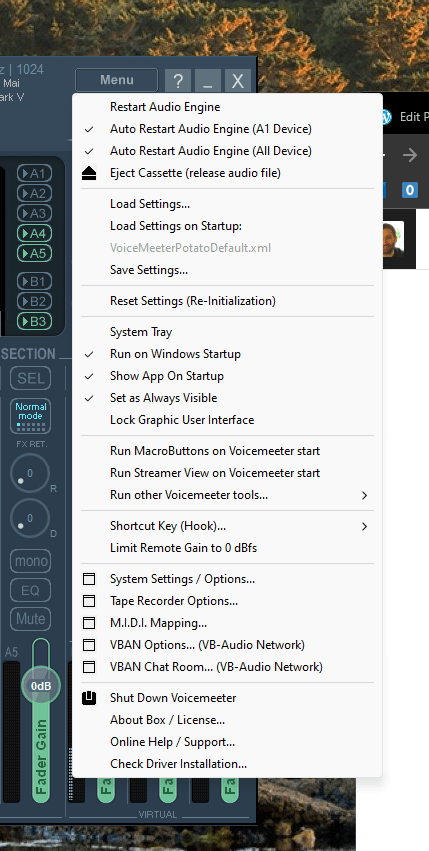Viewport: 429px width, 851px height.
Task: Open the question mark help button
Action: (178, 81)
